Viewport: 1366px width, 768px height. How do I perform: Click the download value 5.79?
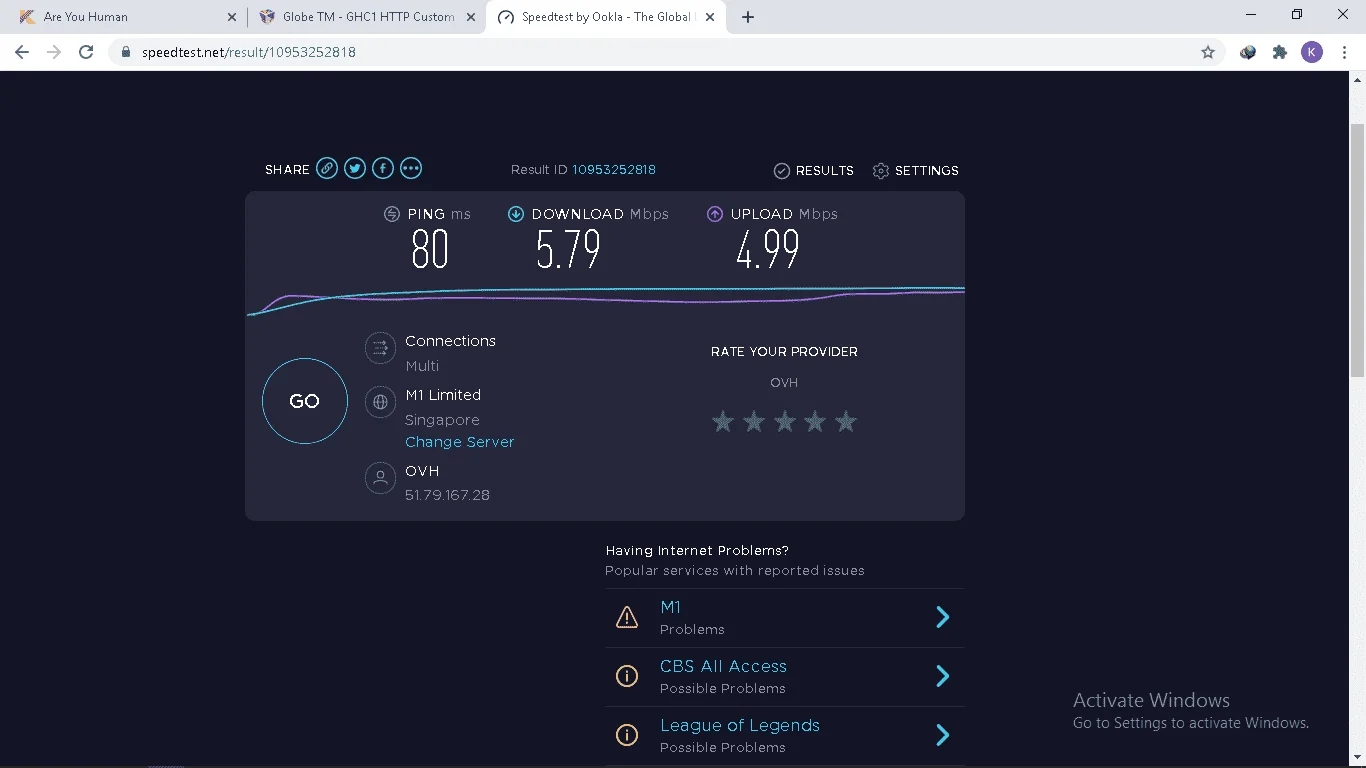568,250
